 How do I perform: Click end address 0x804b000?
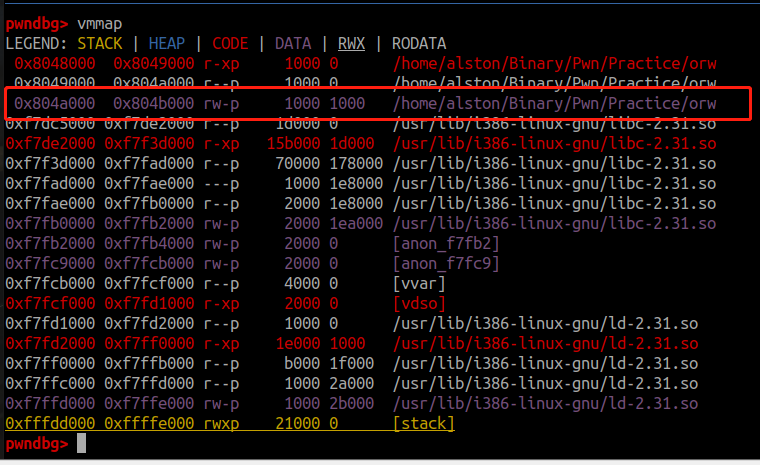[154, 103]
